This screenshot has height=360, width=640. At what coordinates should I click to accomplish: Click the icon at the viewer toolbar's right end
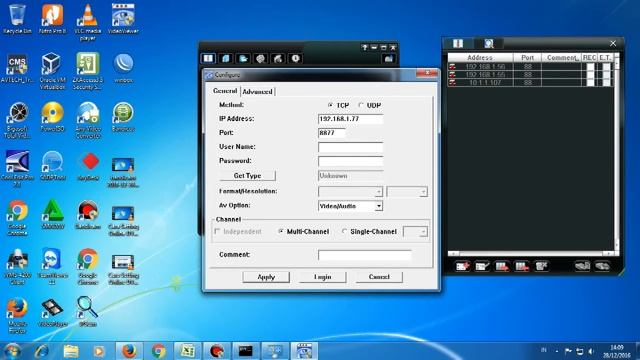click(x=388, y=59)
